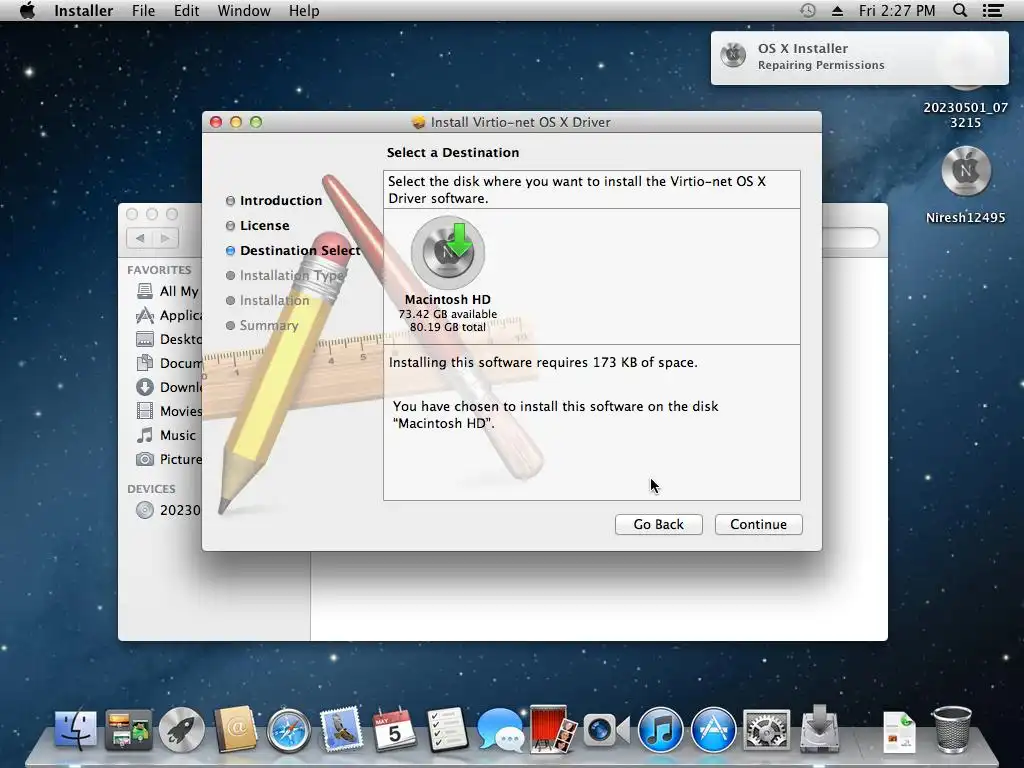Click the Installer drive icon in Dock
This screenshot has height=768, width=1024.
pyautogui.click(x=820, y=728)
